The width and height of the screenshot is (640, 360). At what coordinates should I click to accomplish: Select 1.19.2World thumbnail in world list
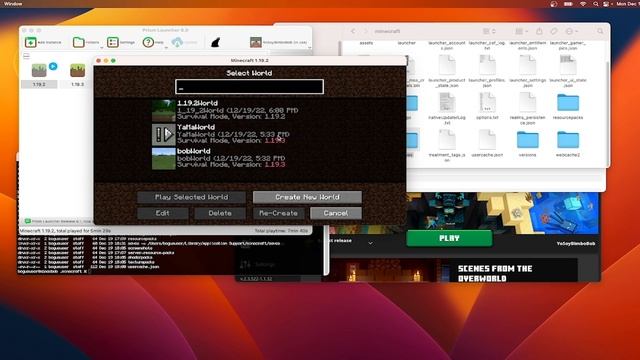click(x=164, y=111)
